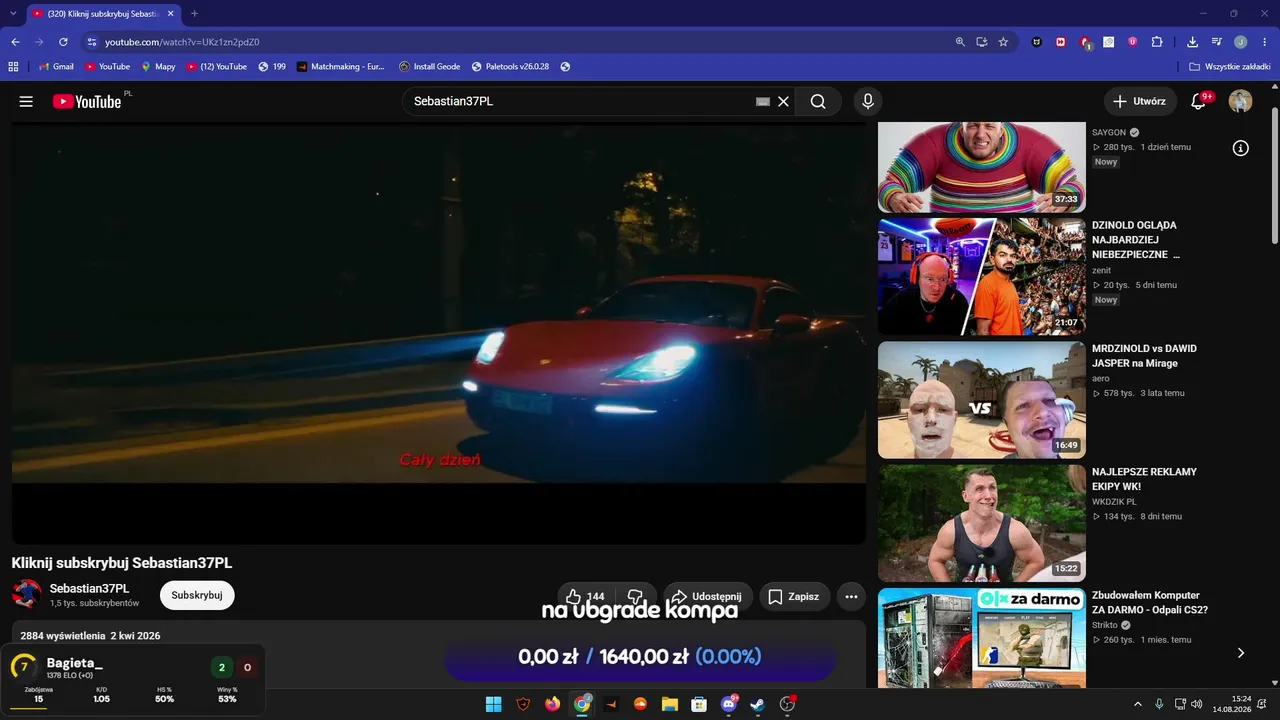Open the 199 bookmark

[x=272, y=67]
